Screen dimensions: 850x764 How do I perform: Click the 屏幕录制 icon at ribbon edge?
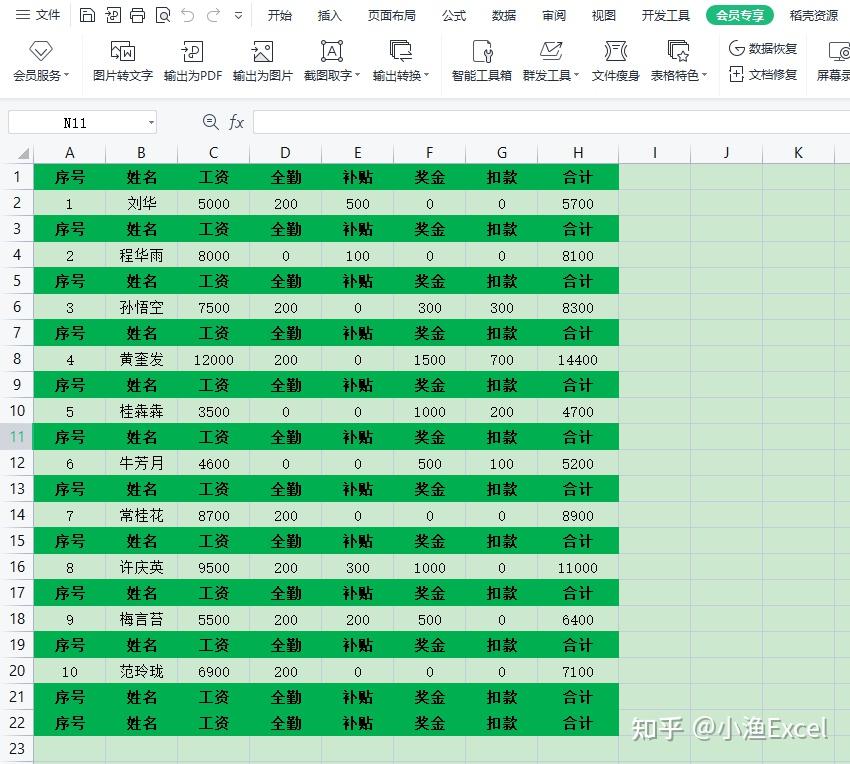[838, 52]
